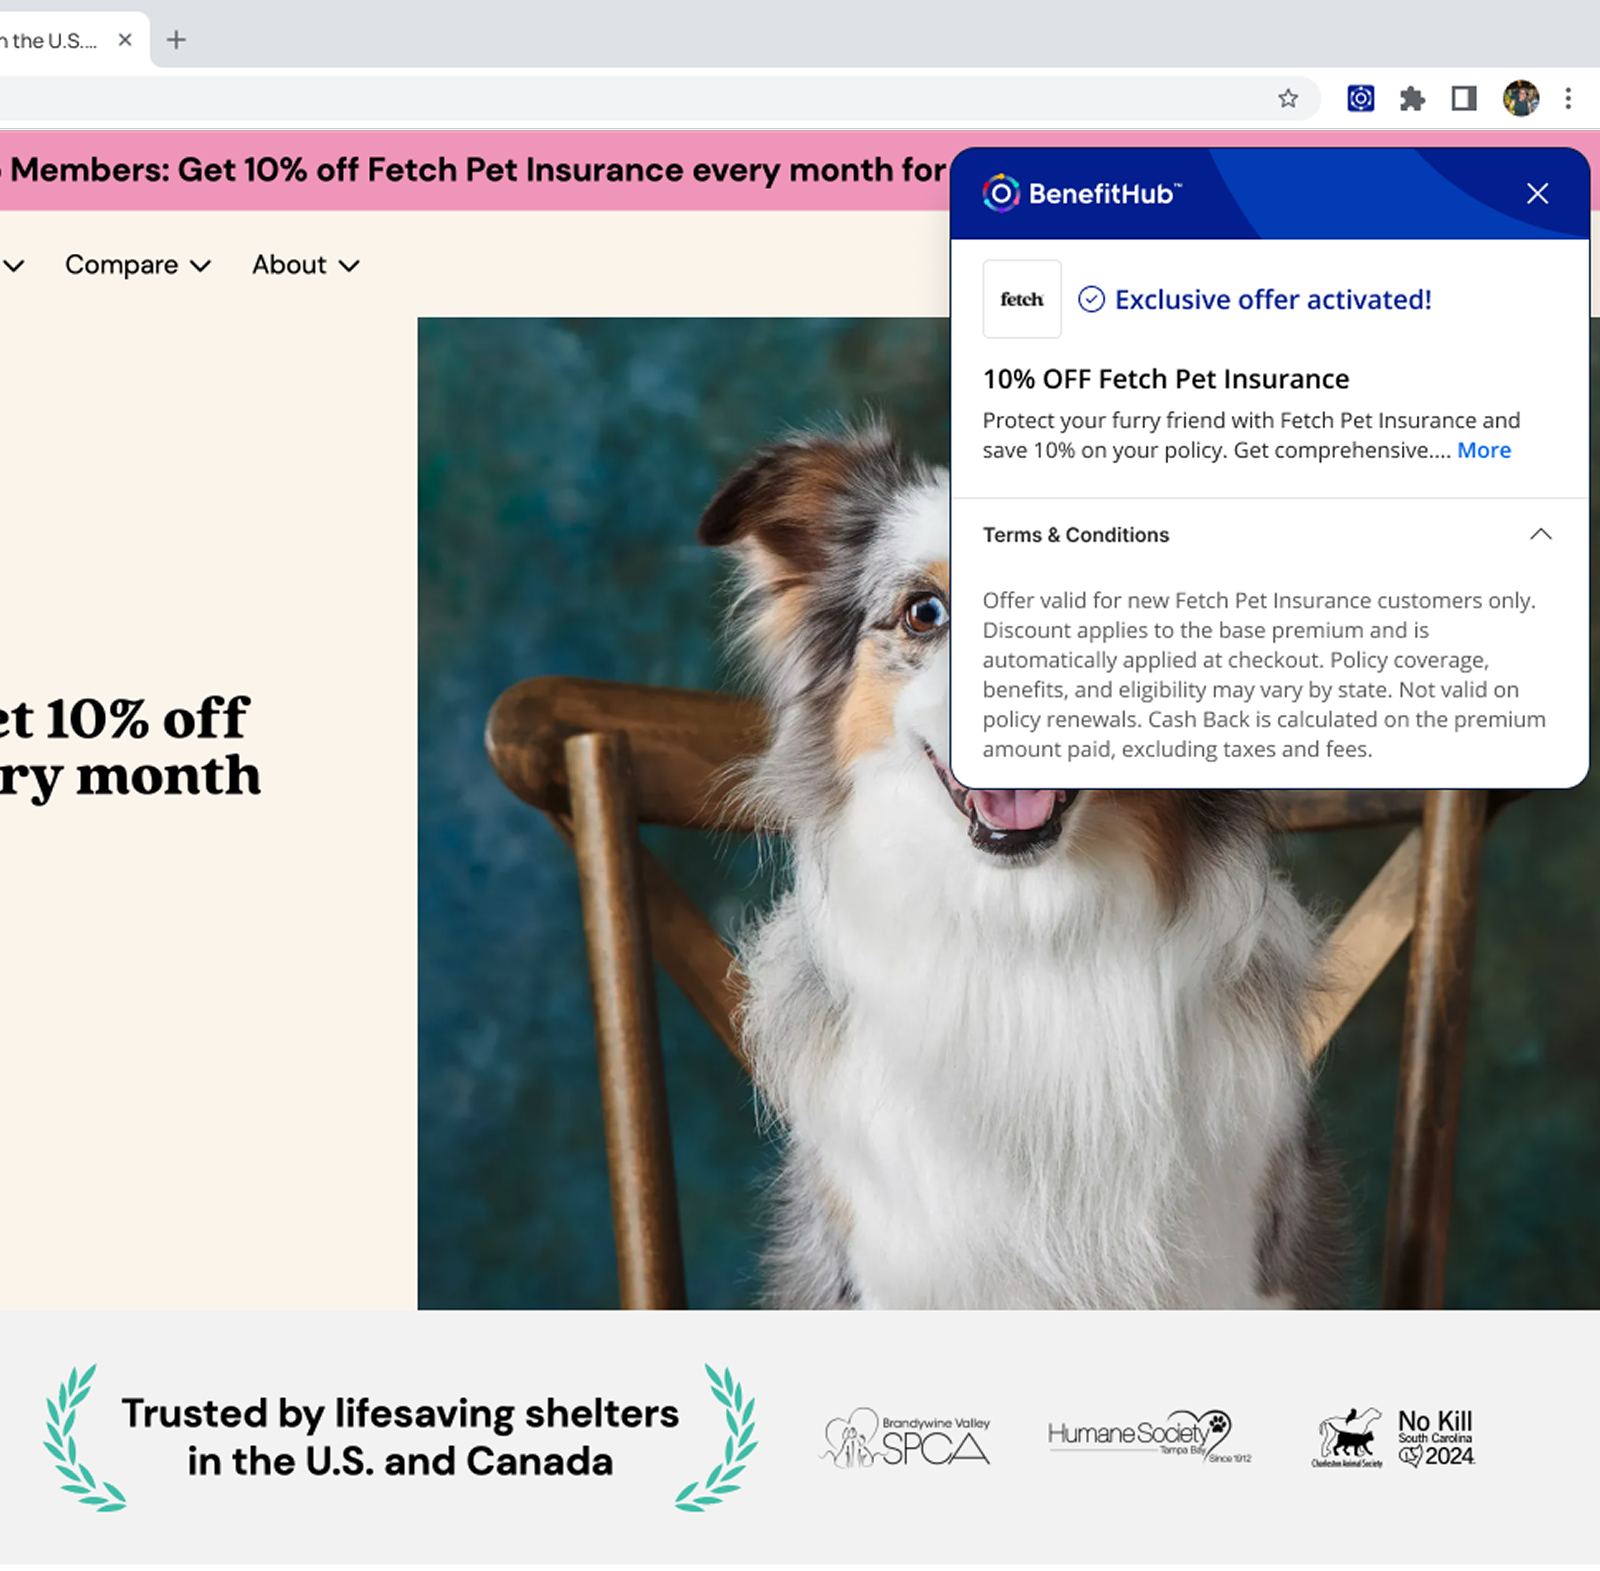
Task: Expand the About dropdown menu
Action: click(305, 265)
